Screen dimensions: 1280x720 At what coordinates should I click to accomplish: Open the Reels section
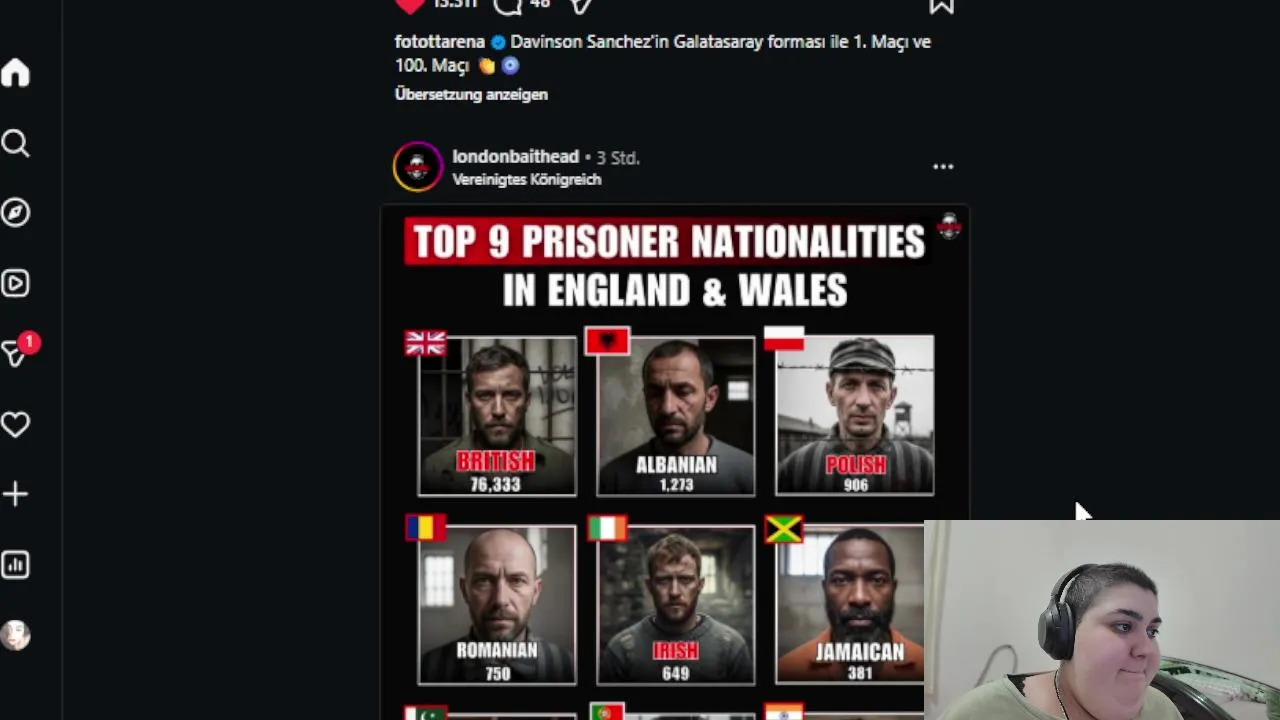(x=16, y=284)
